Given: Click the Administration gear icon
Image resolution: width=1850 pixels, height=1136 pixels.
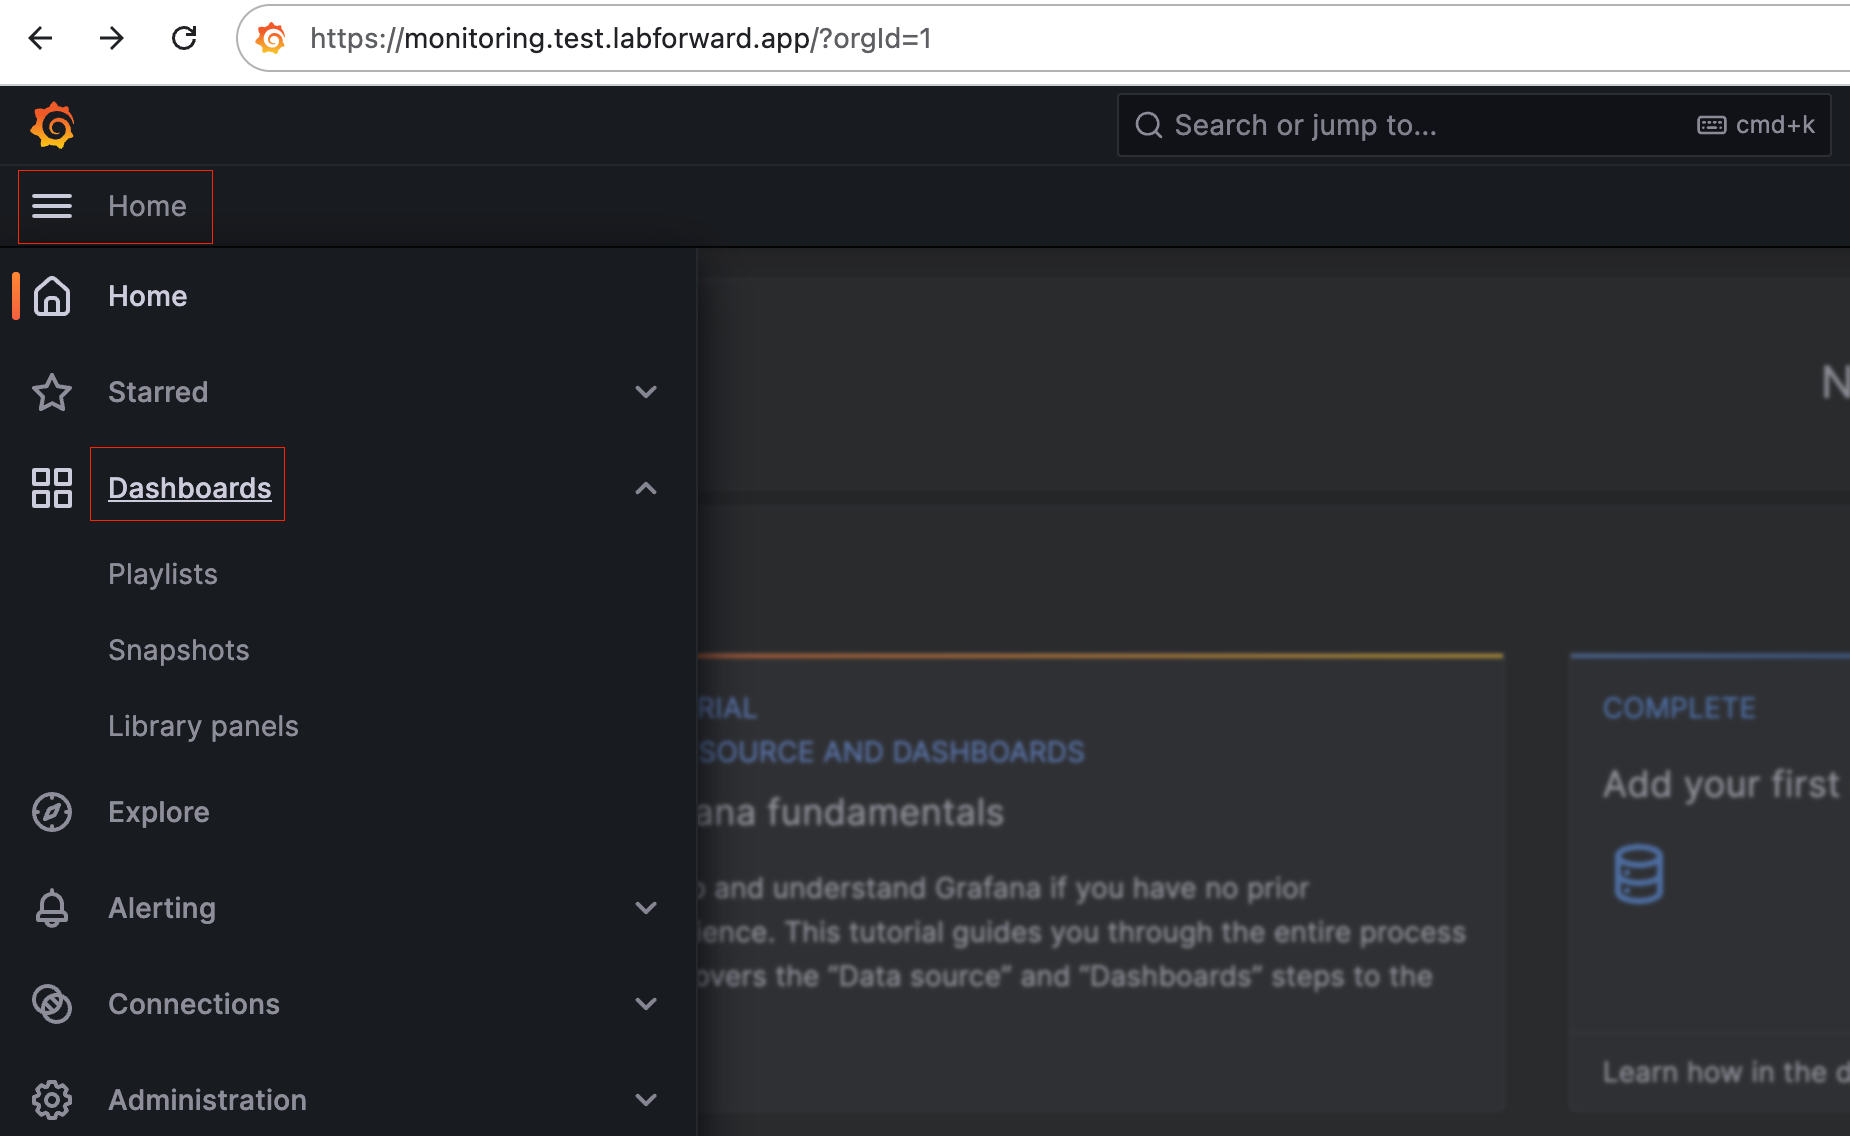Looking at the screenshot, I should (52, 1100).
